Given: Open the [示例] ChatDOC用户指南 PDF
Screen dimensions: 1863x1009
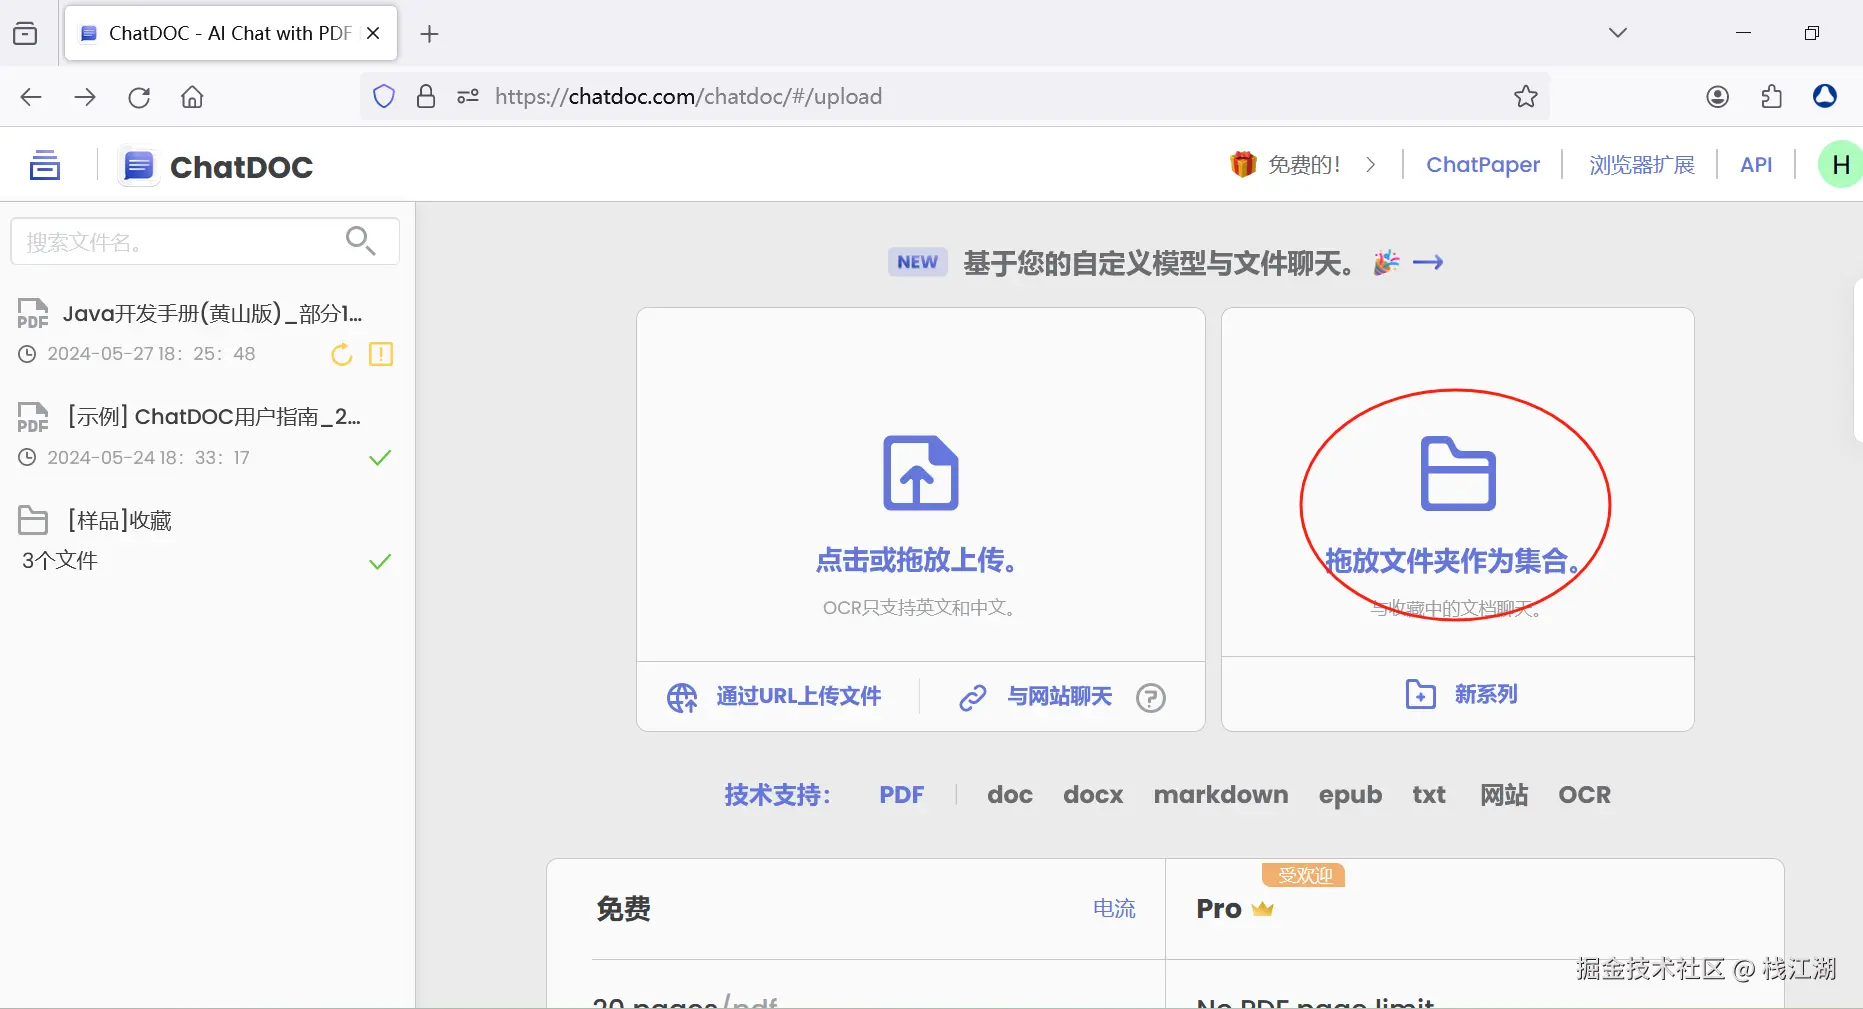Looking at the screenshot, I should (212, 417).
